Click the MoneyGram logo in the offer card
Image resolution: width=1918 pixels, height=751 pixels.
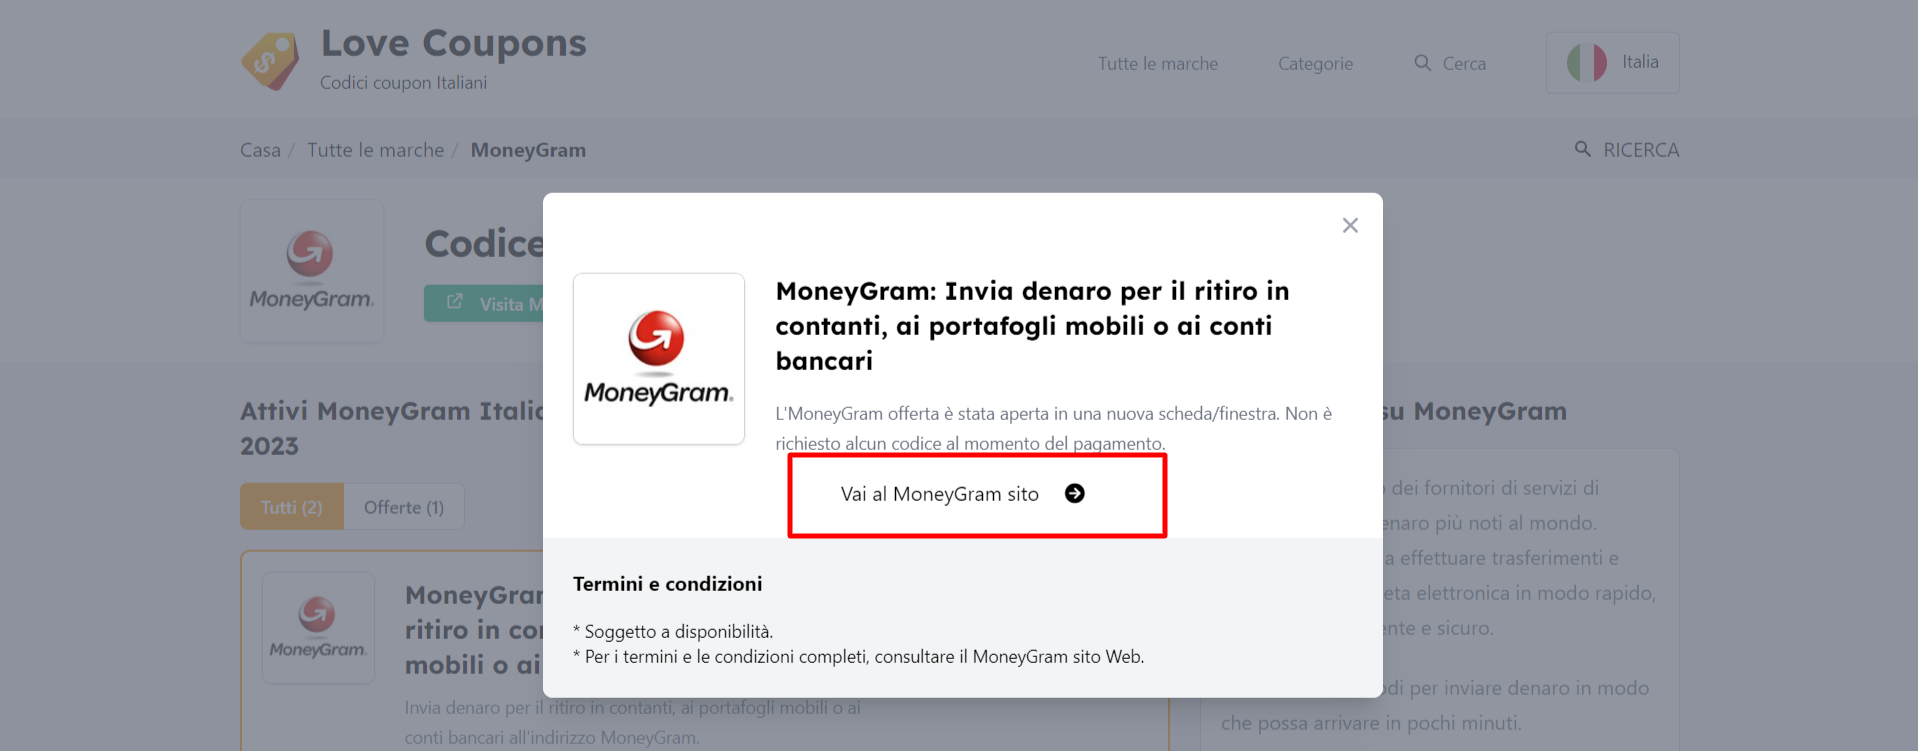[318, 628]
